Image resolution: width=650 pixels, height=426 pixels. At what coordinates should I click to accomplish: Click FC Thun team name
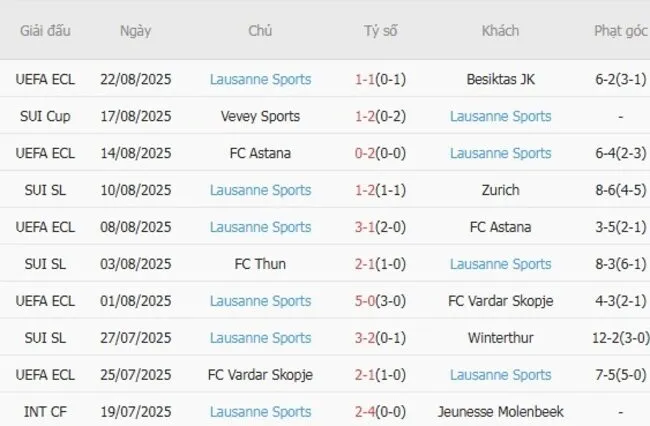[260, 264]
